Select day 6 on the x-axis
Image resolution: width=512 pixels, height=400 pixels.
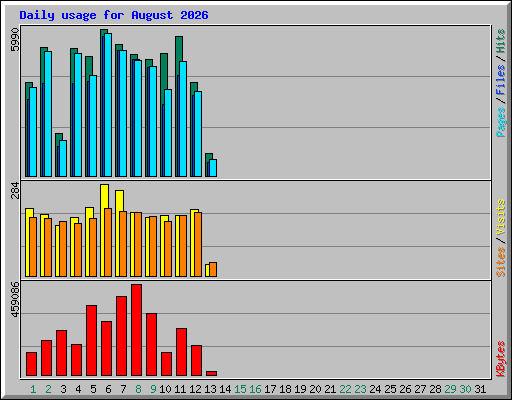click(108, 389)
